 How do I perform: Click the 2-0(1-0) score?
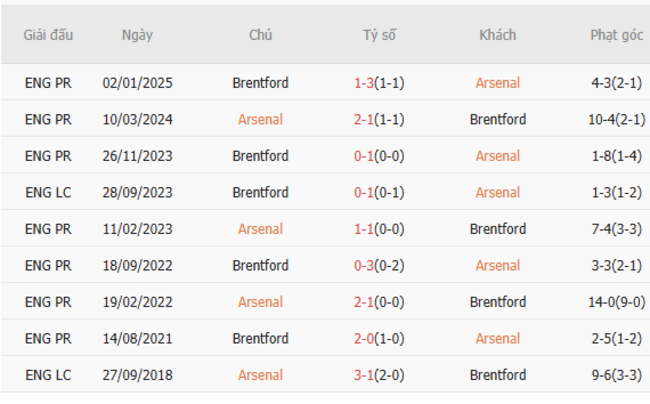click(379, 339)
